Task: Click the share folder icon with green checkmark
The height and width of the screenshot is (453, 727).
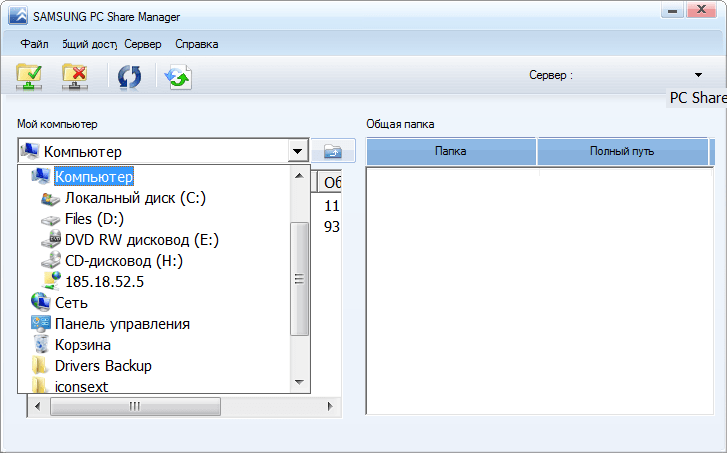Action: pyautogui.click(x=29, y=77)
